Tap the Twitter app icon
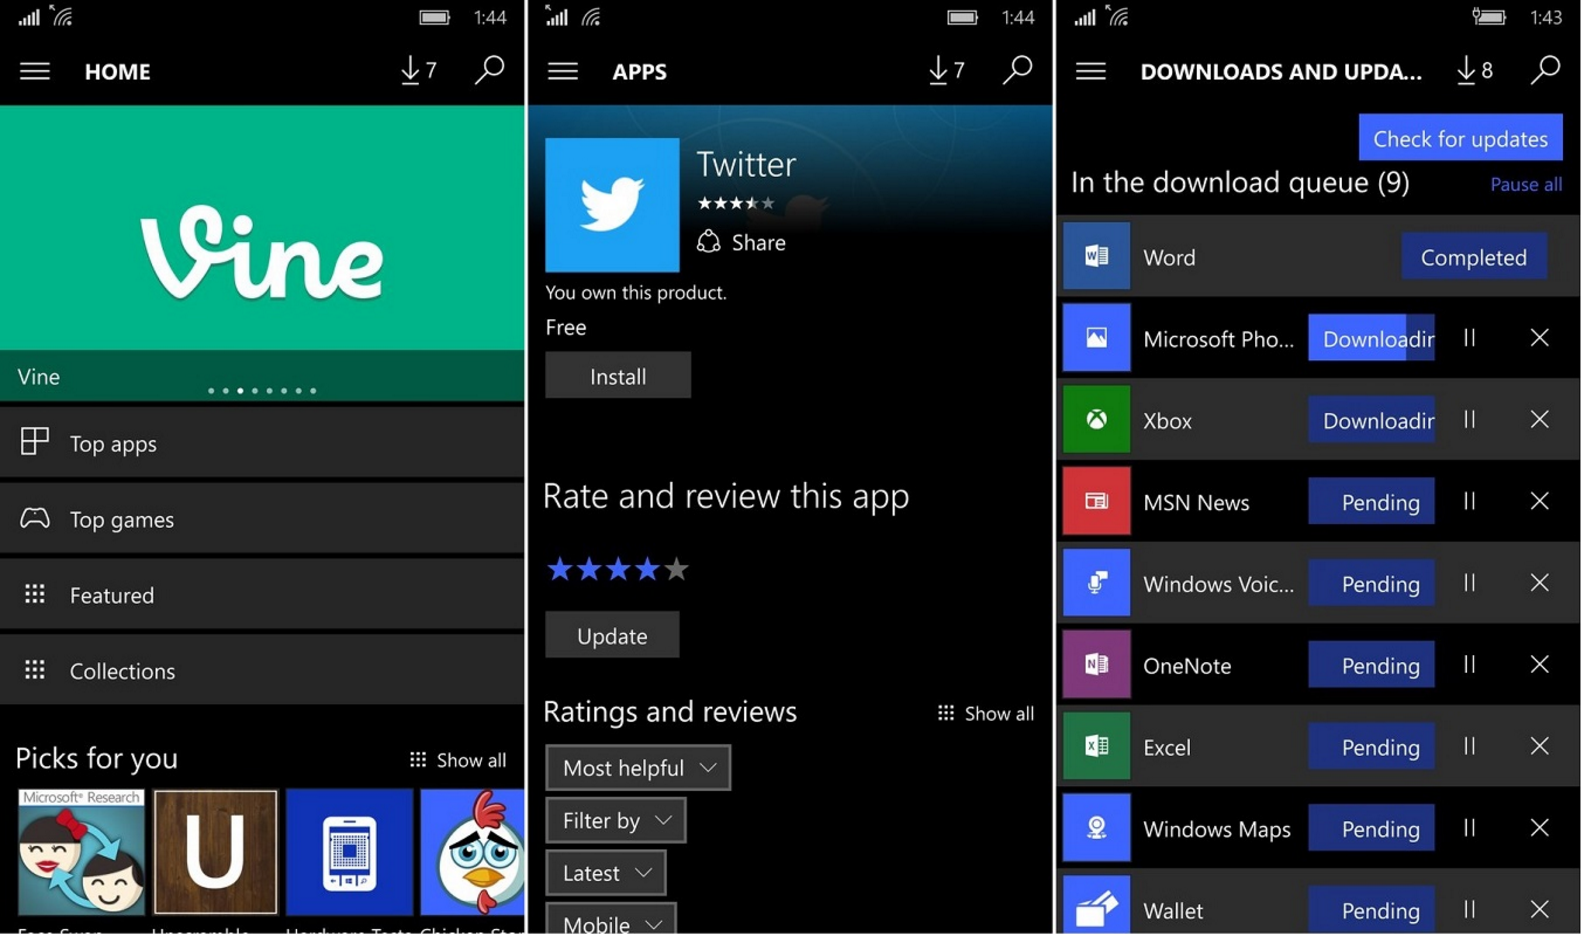This screenshot has width=1582, height=934. coord(612,205)
